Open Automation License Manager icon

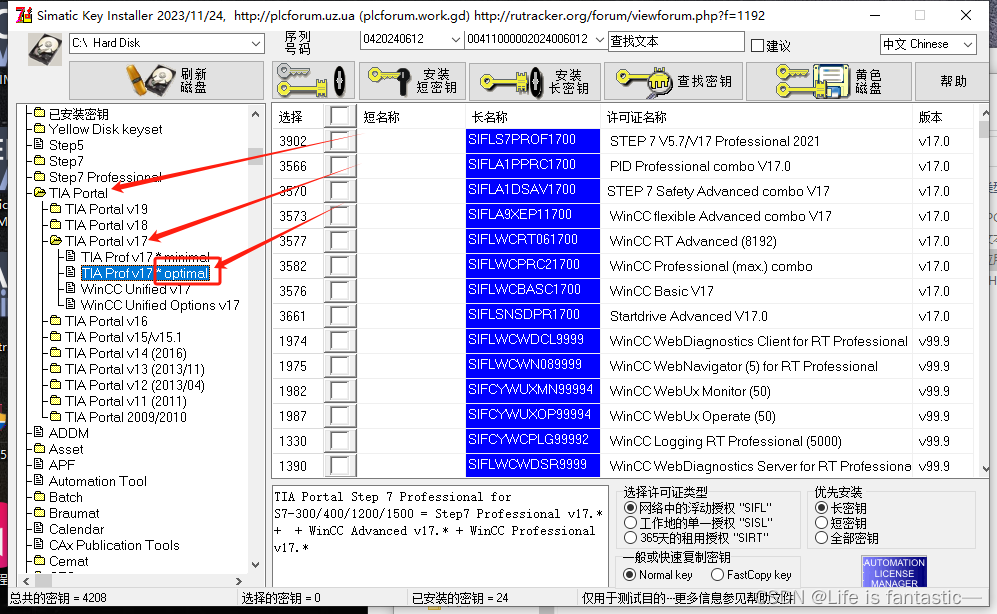click(x=894, y=571)
